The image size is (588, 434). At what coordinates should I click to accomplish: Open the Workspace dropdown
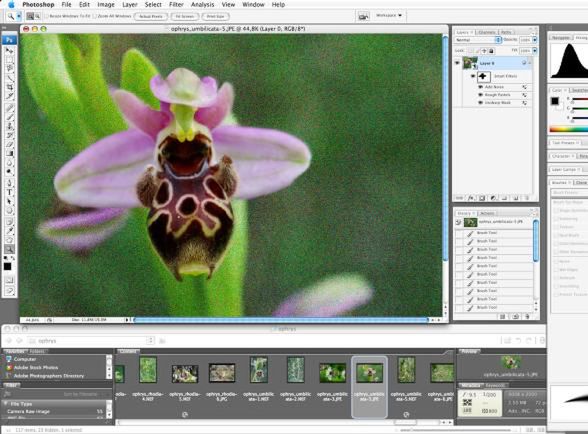pyautogui.click(x=389, y=15)
